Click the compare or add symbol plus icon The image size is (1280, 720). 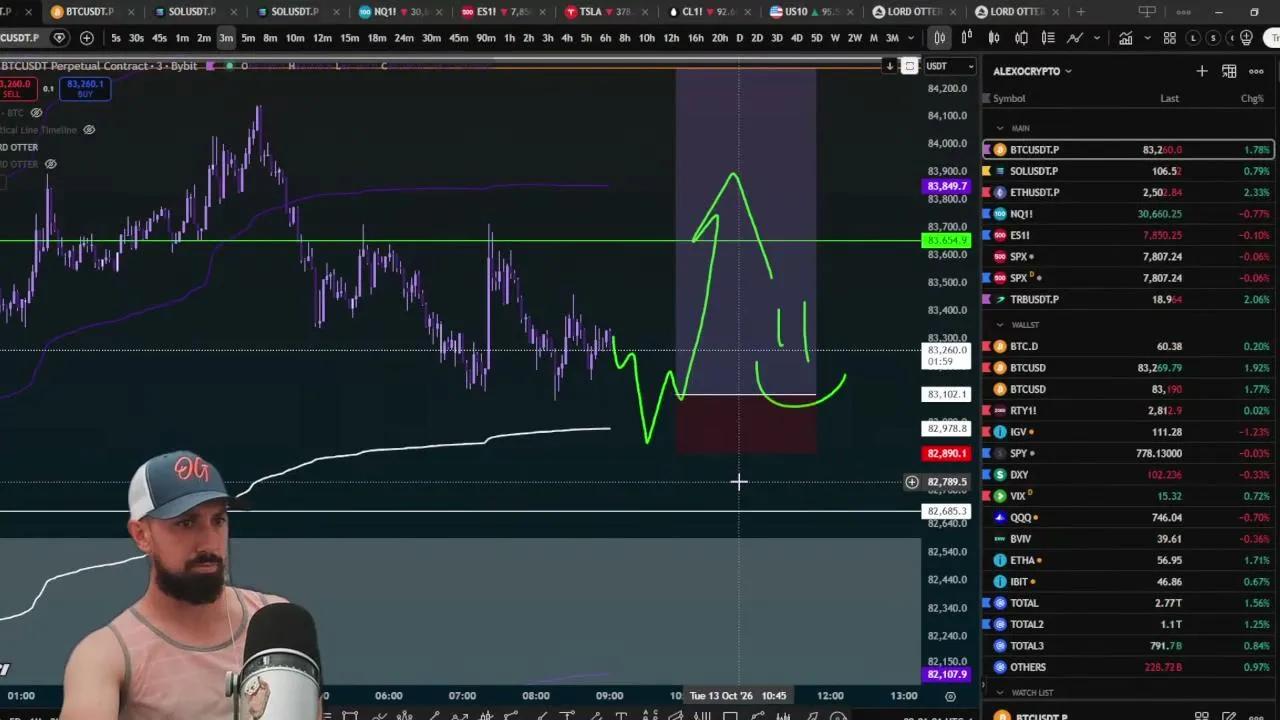click(x=87, y=38)
